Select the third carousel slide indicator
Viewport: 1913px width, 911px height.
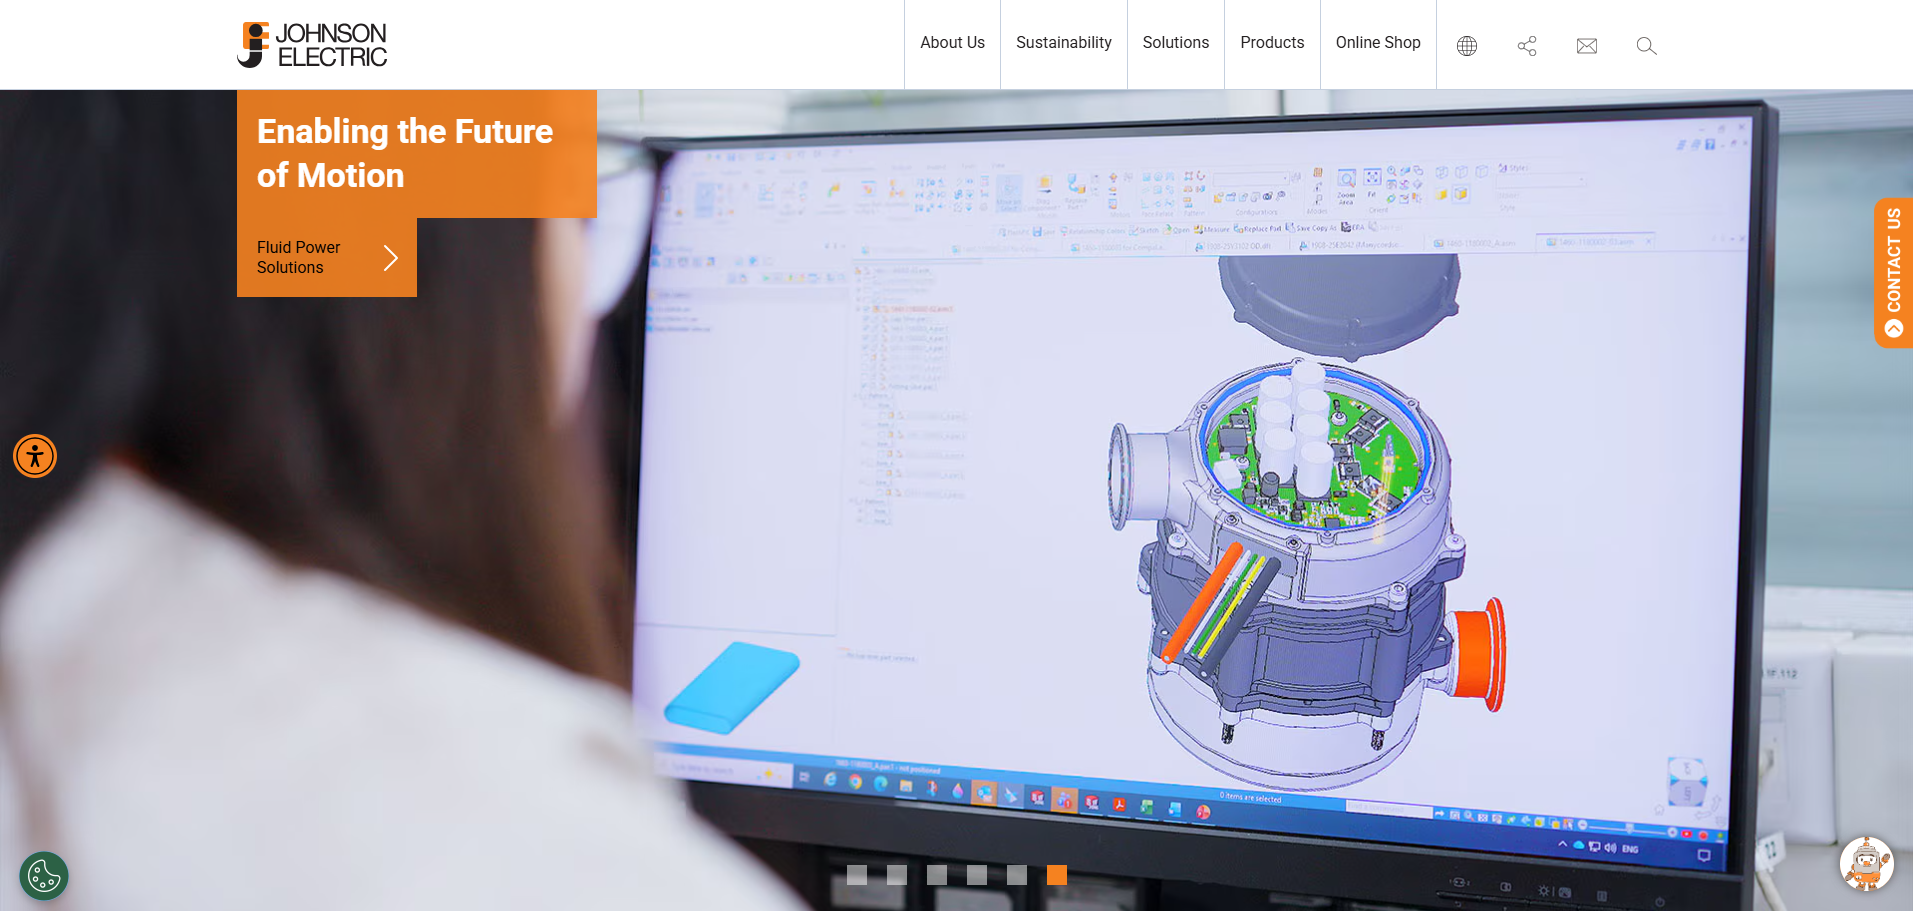coord(937,875)
